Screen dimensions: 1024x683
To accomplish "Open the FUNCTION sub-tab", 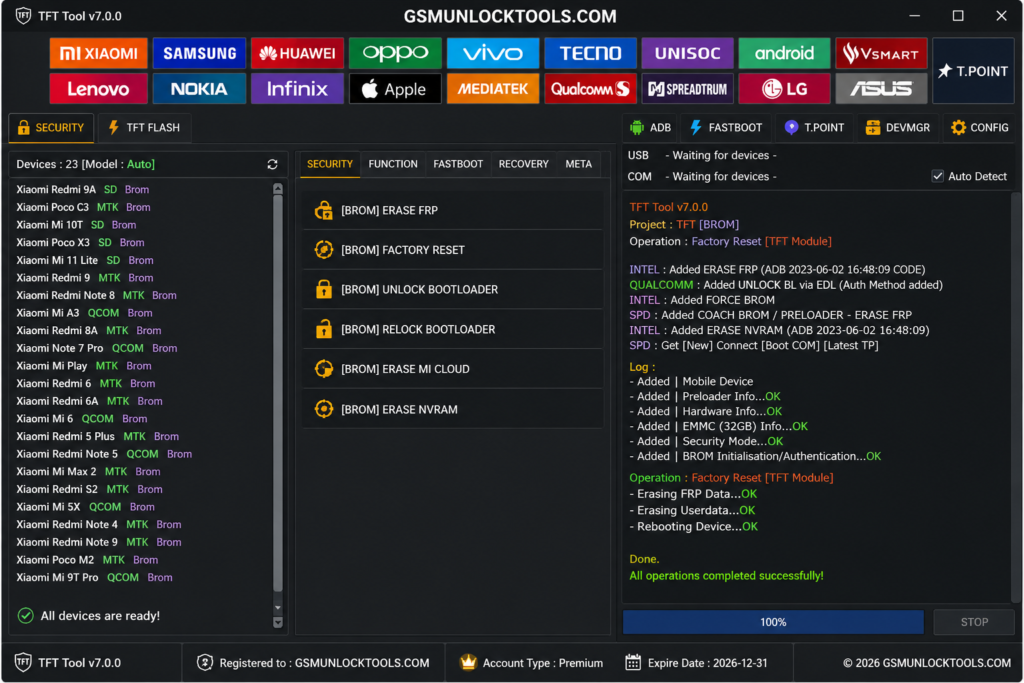I will click(x=392, y=165).
